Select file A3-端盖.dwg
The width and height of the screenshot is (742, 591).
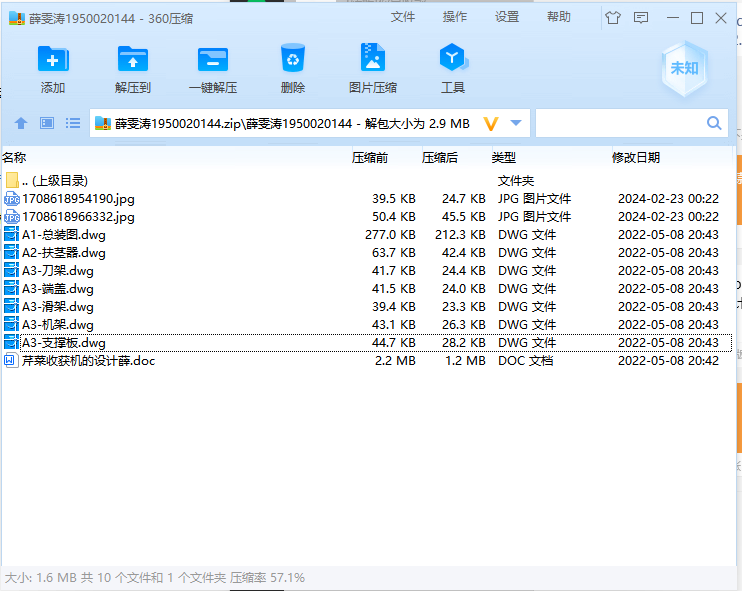pyautogui.click(x=367, y=289)
